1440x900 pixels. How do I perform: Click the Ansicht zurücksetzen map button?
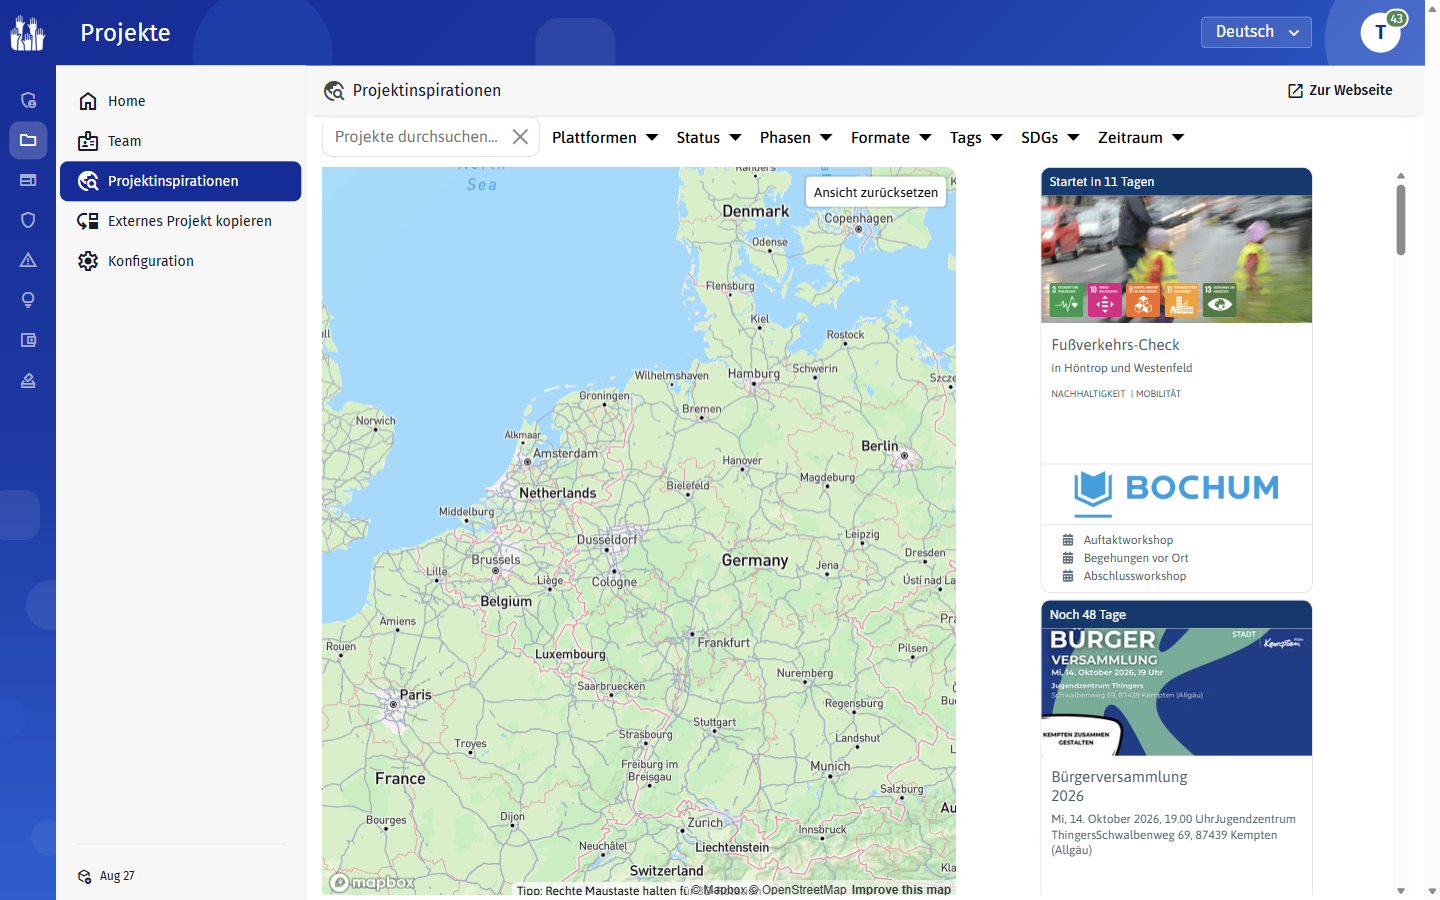[876, 192]
